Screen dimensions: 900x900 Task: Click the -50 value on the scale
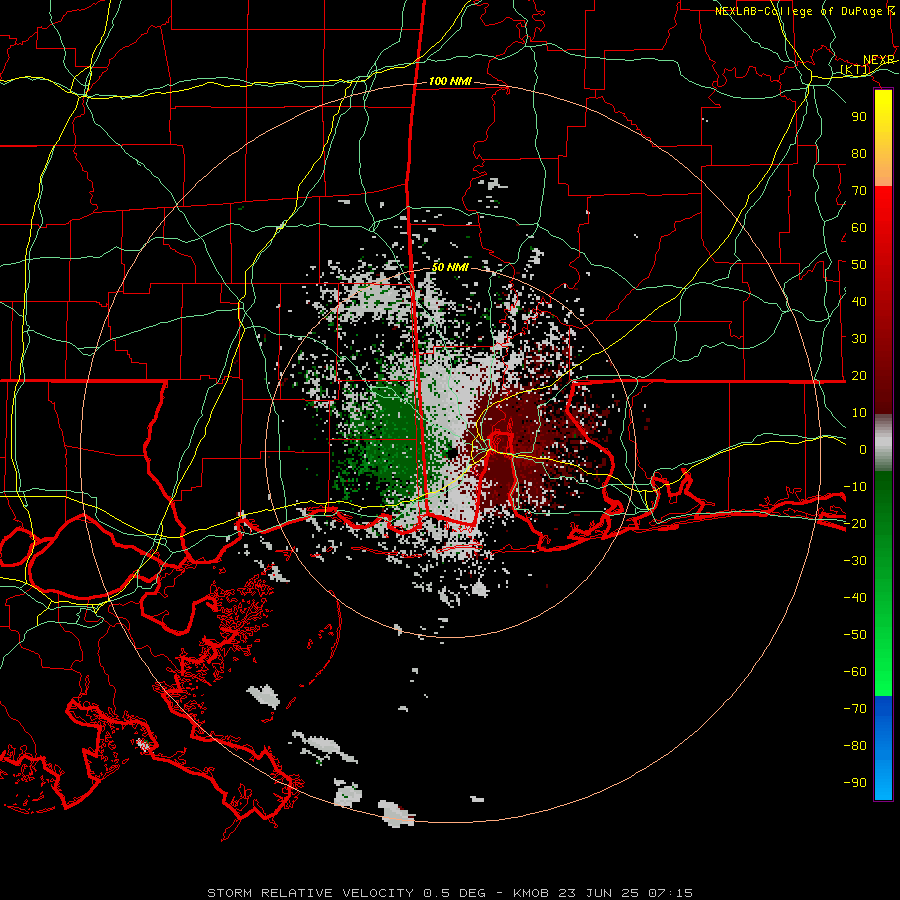(855, 635)
